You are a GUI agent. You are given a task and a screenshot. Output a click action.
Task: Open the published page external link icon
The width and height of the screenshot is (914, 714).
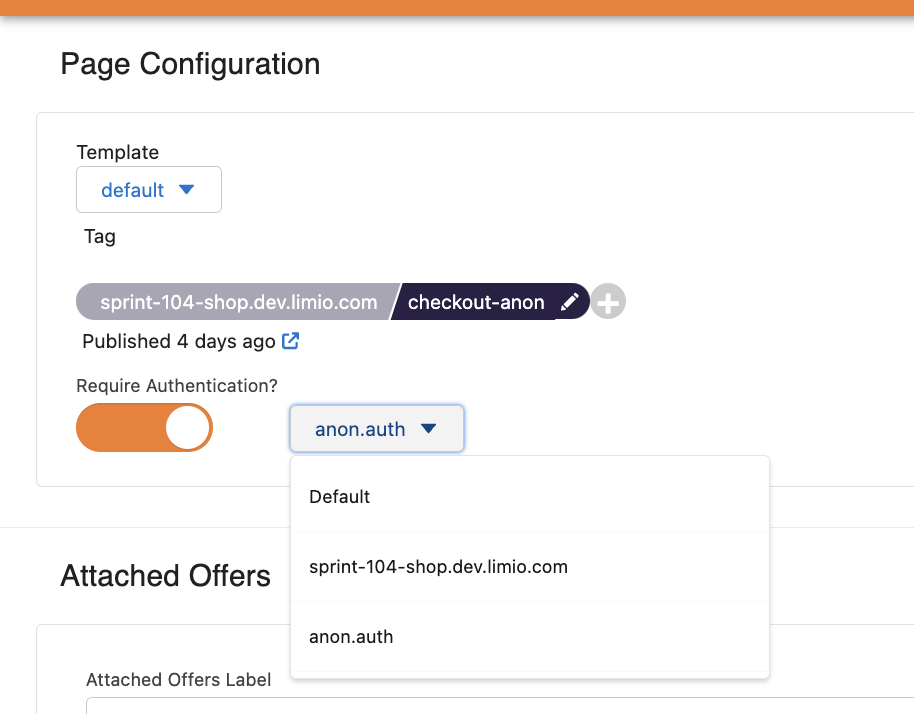point(290,341)
